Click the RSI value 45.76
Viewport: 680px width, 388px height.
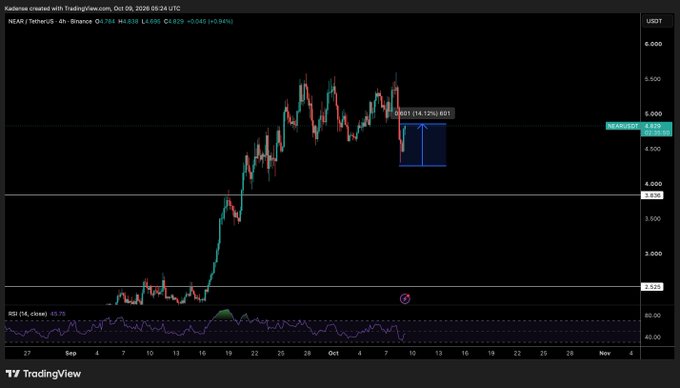click(x=58, y=314)
